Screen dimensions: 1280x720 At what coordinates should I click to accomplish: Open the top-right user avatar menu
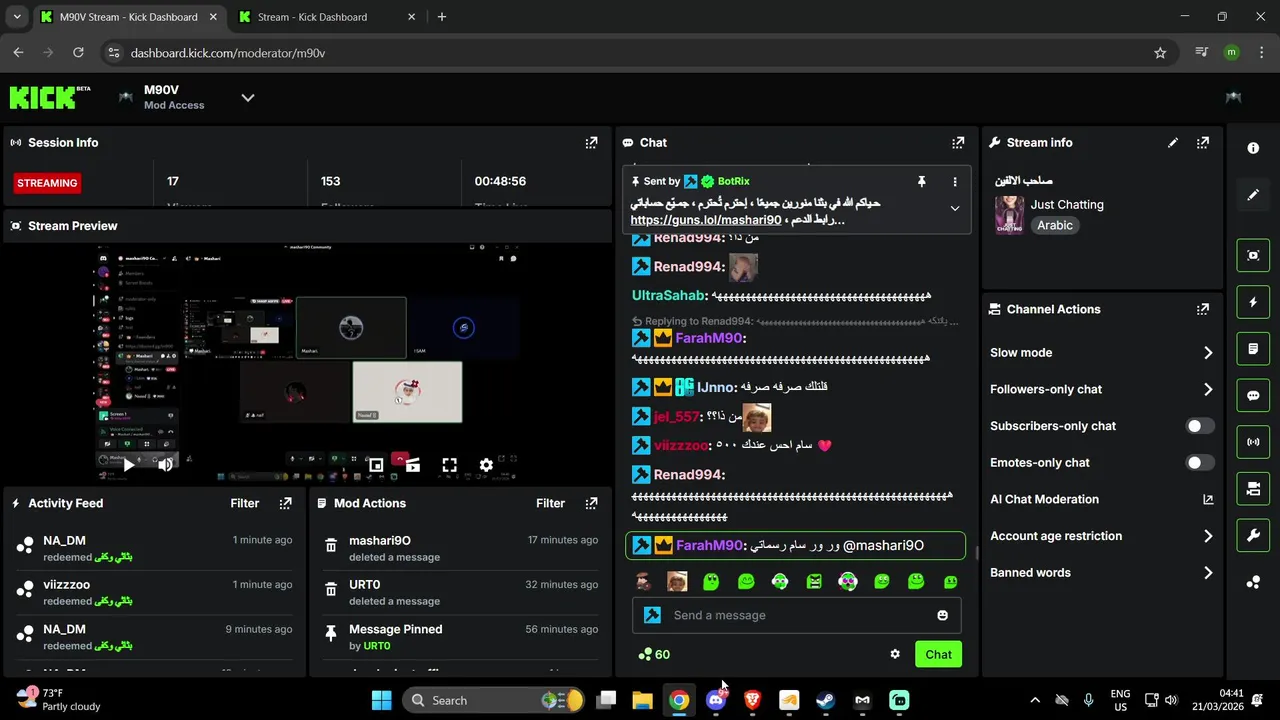pos(1233,97)
